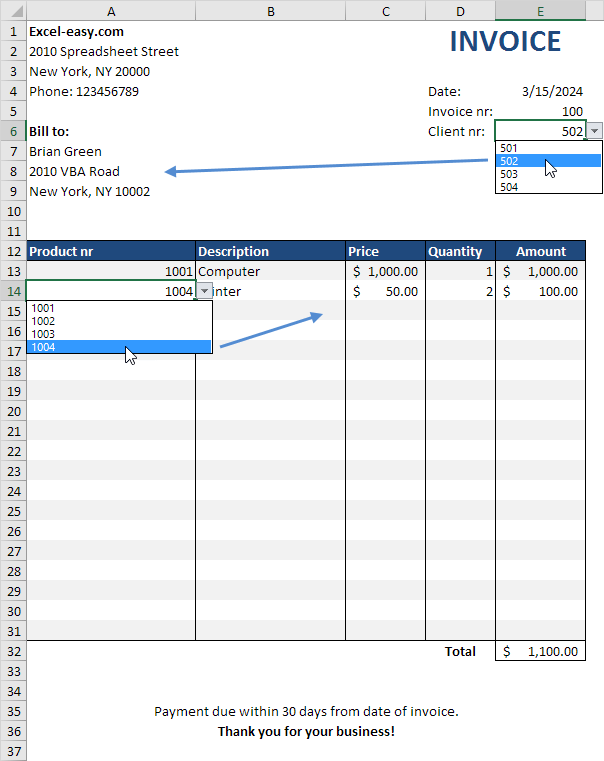Click the row 12 header
This screenshot has width=604, height=761.
[13, 251]
